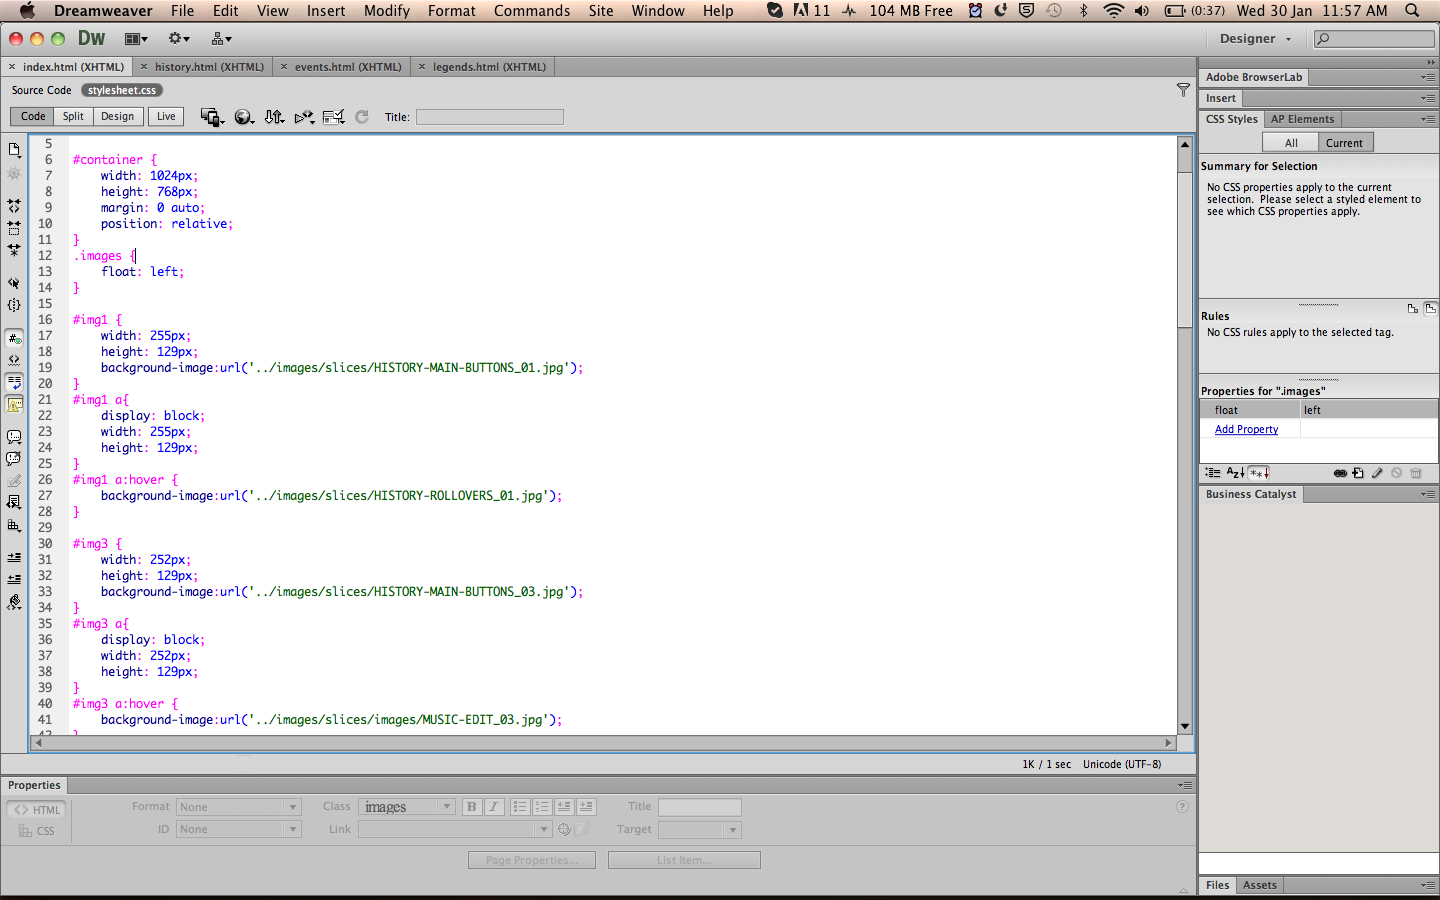Click the float property value 'left'
The width and height of the screenshot is (1440, 900).
coord(1369,410)
